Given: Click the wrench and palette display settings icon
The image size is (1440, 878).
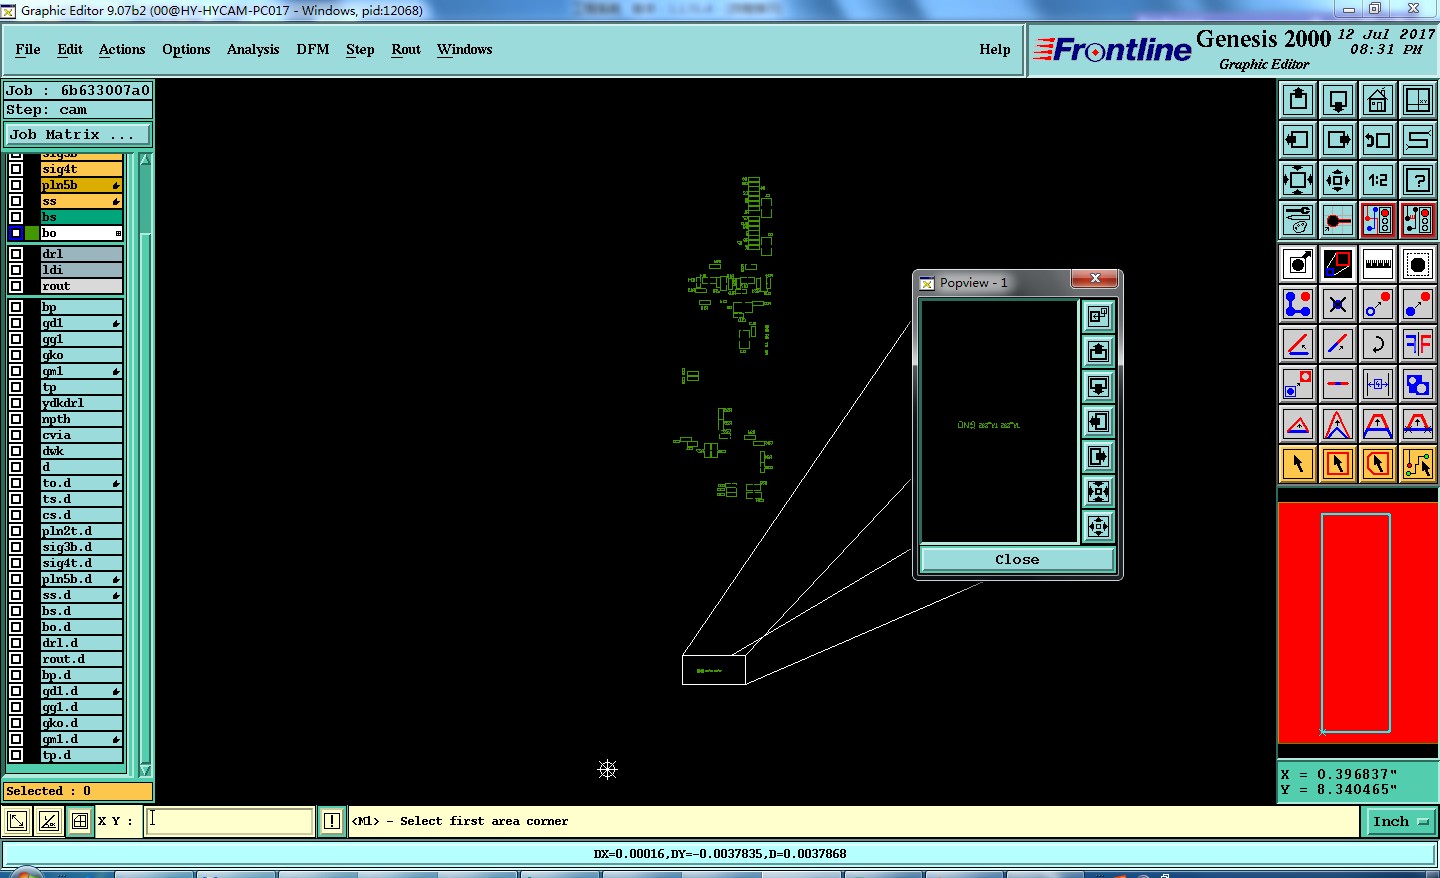Looking at the screenshot, I should (1298, 220).
